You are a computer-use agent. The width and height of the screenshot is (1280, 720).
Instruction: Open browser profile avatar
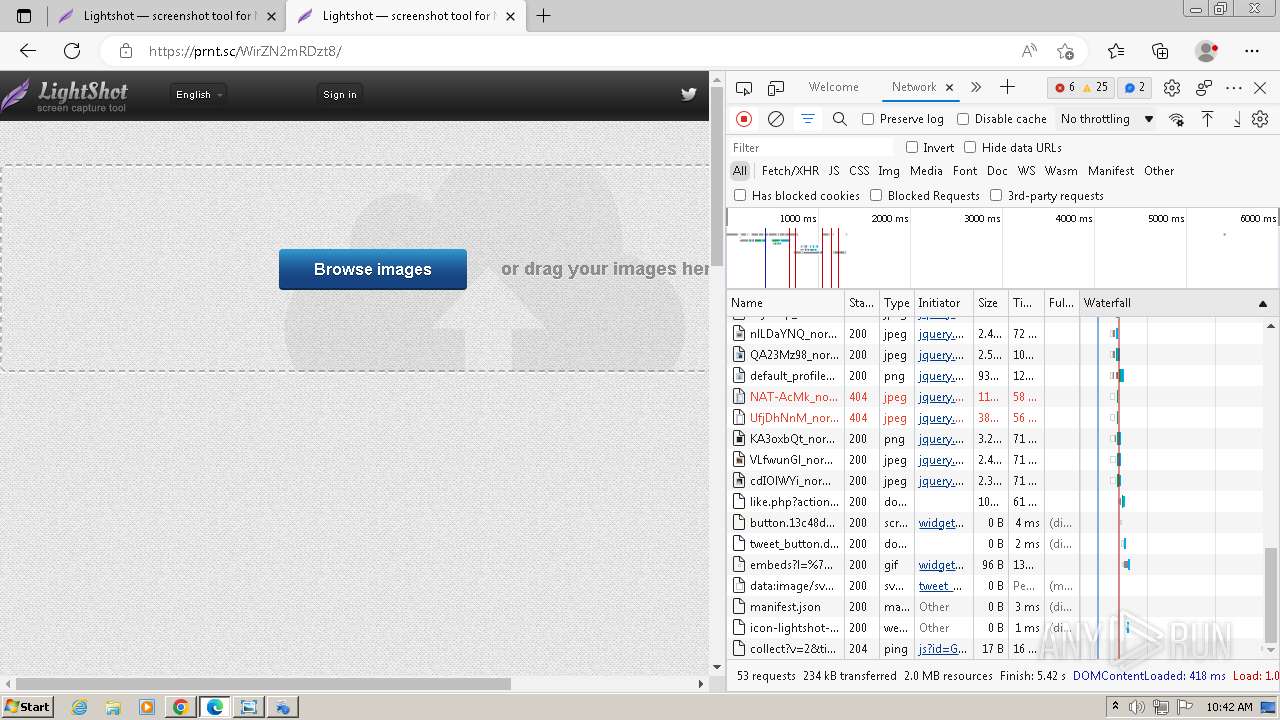point(1206,51)
